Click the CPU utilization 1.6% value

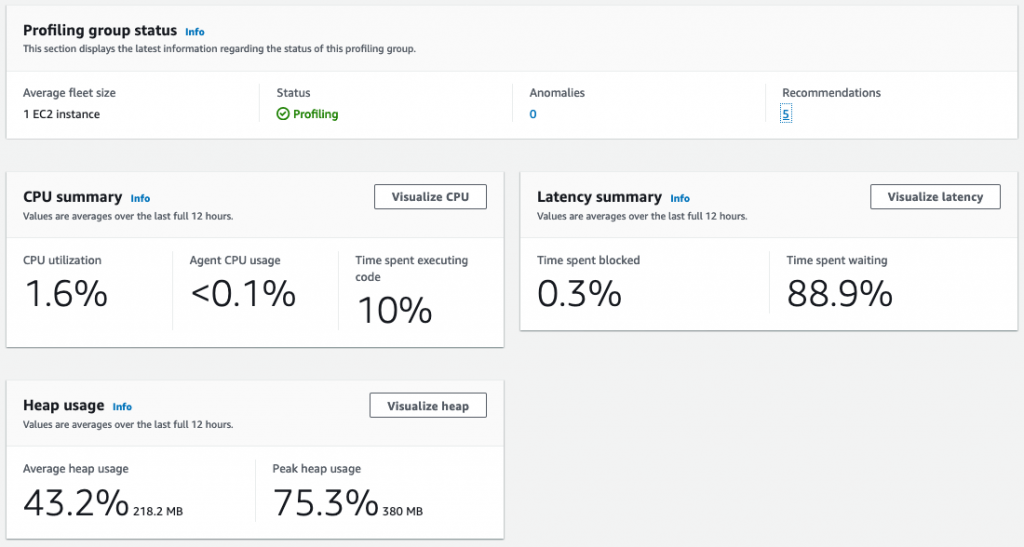pos(65,294)
